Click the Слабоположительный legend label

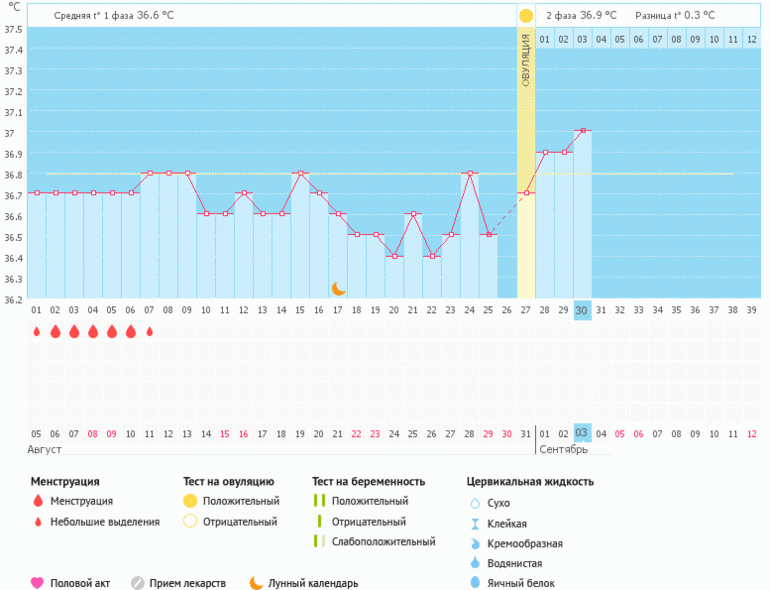383,541
